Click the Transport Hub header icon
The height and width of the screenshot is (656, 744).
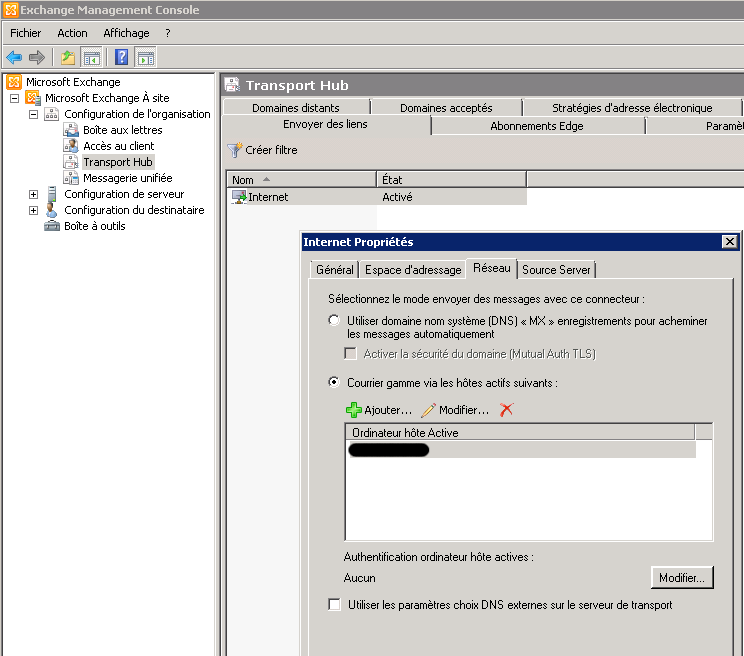pyautogui.click(x=232, y=85)
